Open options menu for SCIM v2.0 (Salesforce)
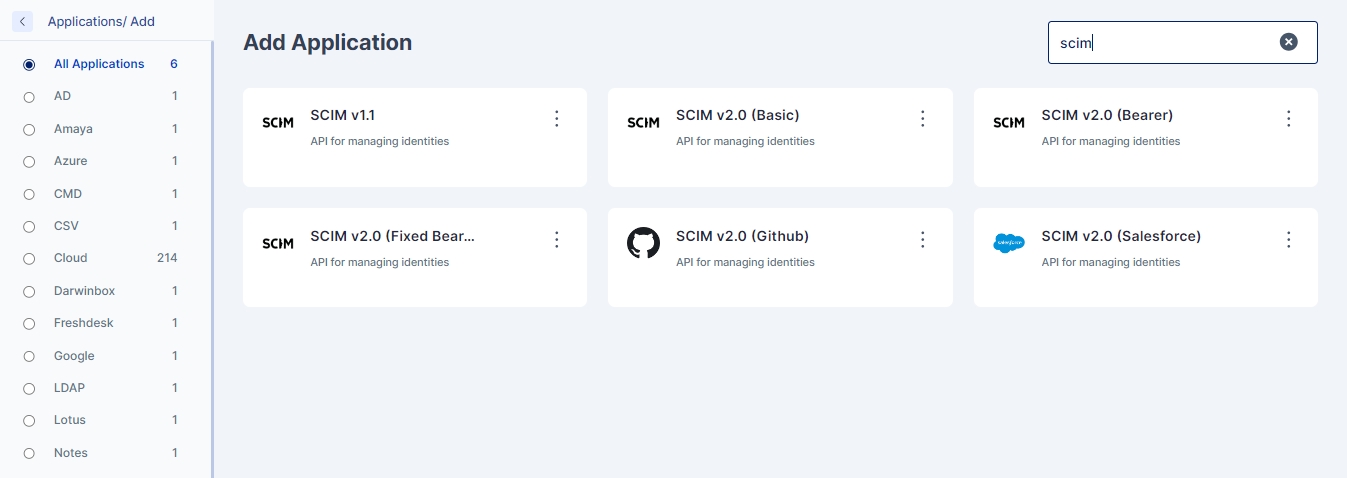Viewport: 1347px width, 478px height. pos(1288,240)
